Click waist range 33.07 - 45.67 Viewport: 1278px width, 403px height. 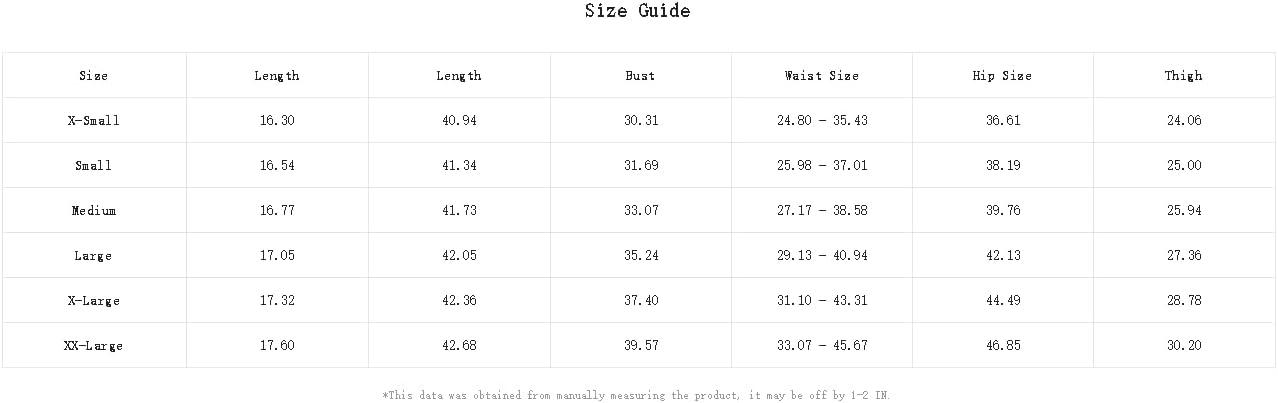[822, 346]
